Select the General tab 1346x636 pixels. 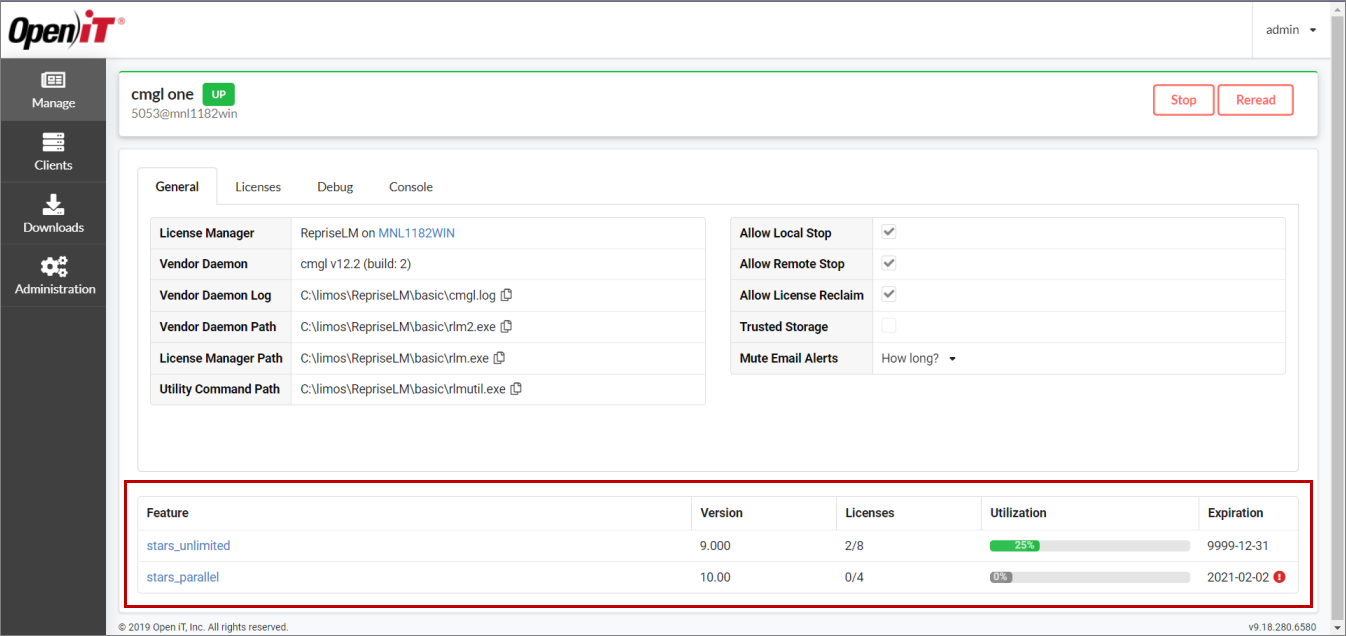point(177,187)
